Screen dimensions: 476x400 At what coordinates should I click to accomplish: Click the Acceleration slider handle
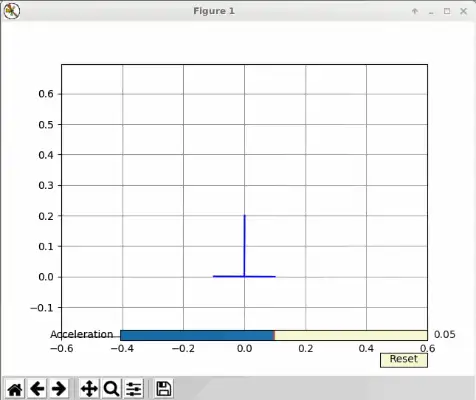[274, 335]
